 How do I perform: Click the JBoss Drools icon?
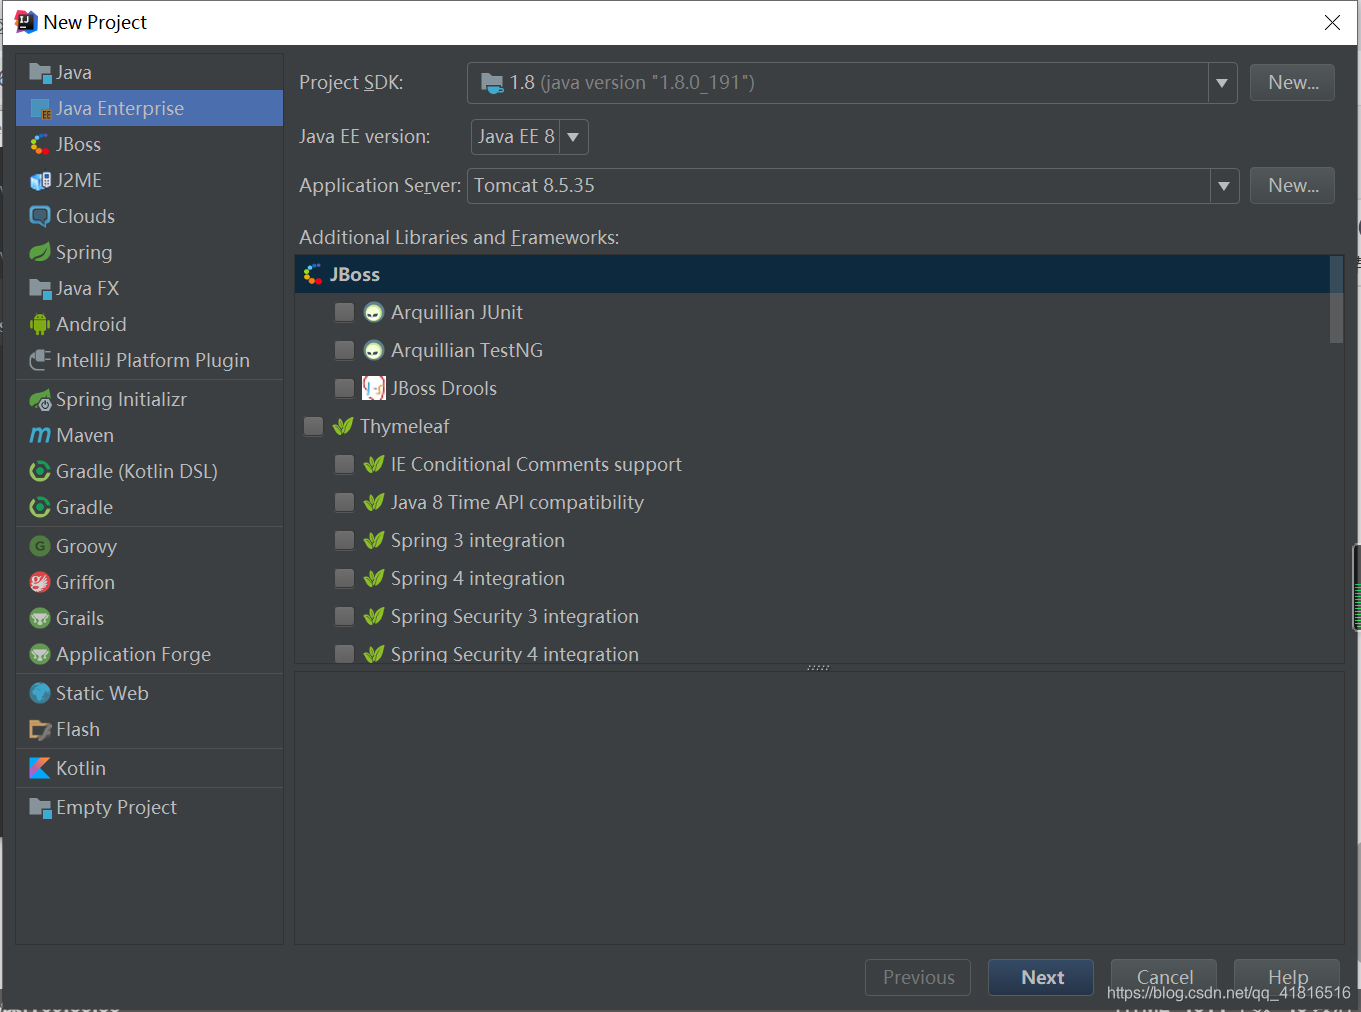tap(374, 388)
